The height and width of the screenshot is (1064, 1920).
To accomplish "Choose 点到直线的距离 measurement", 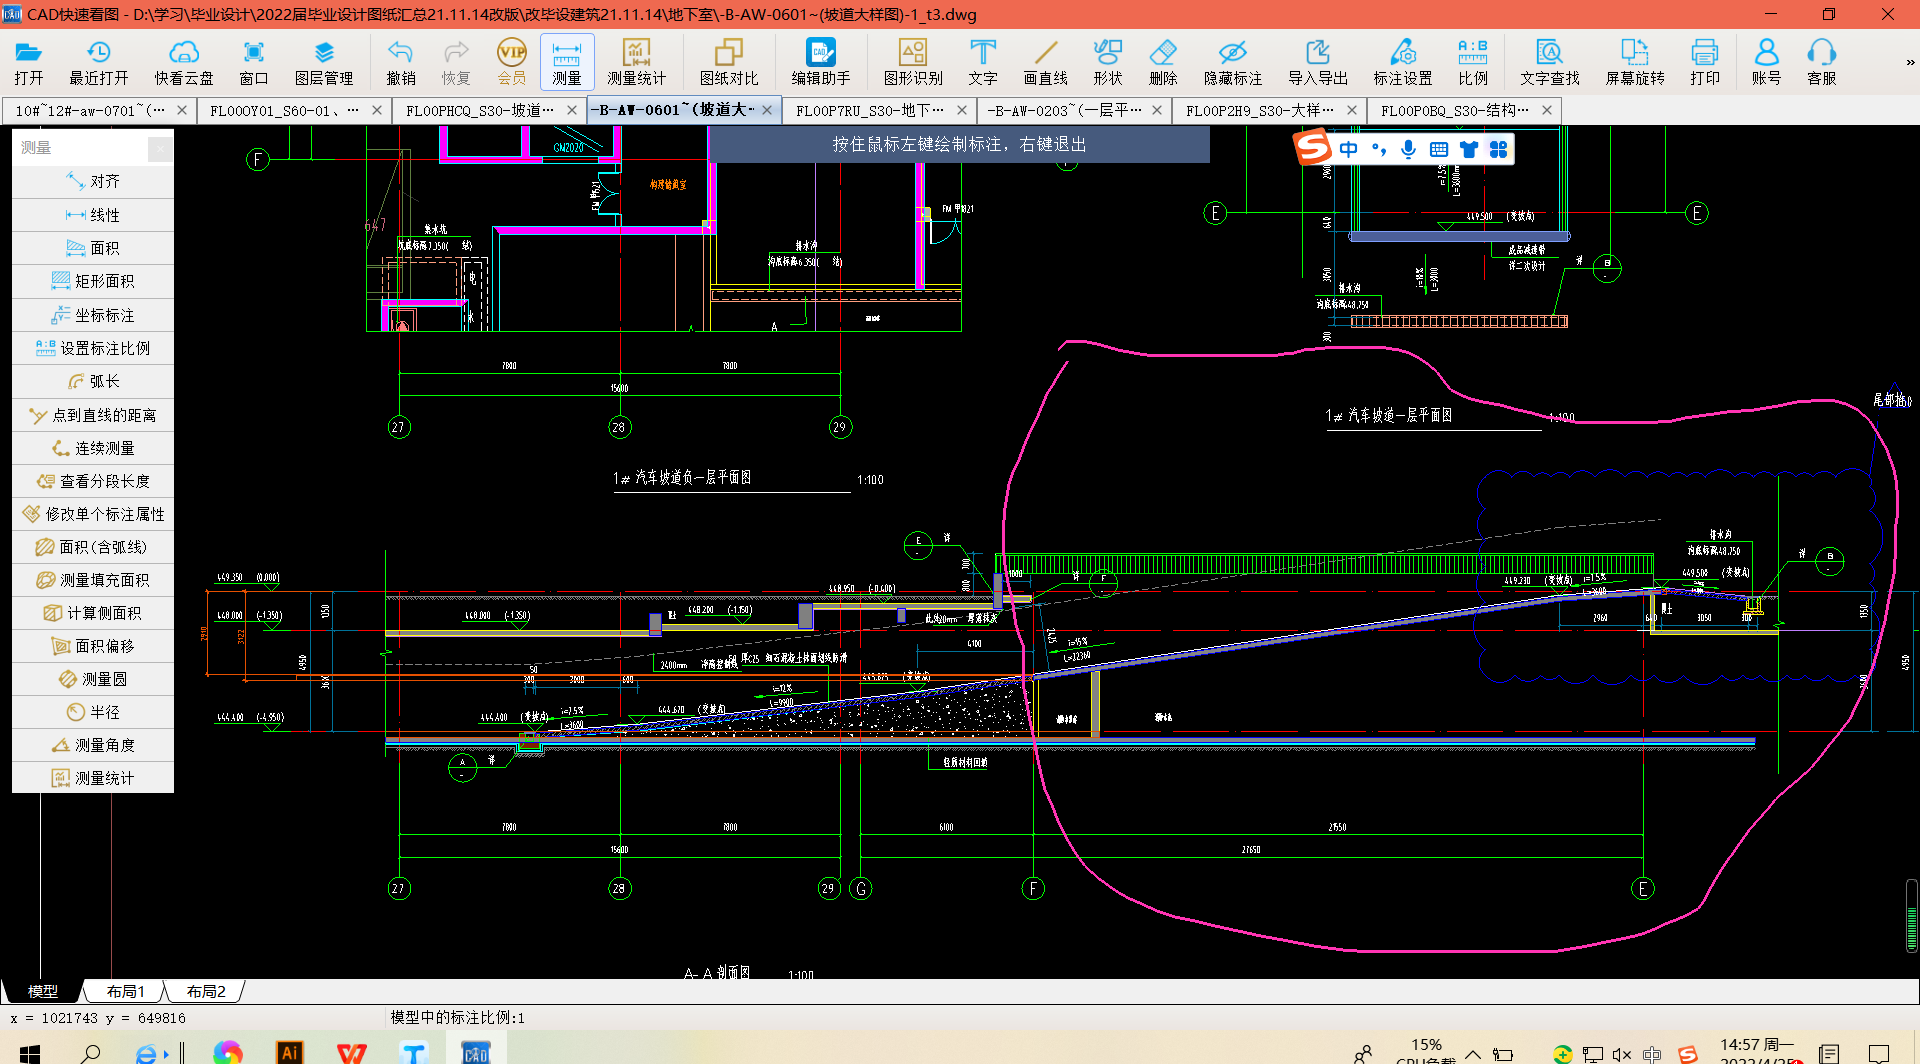I will [x=93, y=415].
